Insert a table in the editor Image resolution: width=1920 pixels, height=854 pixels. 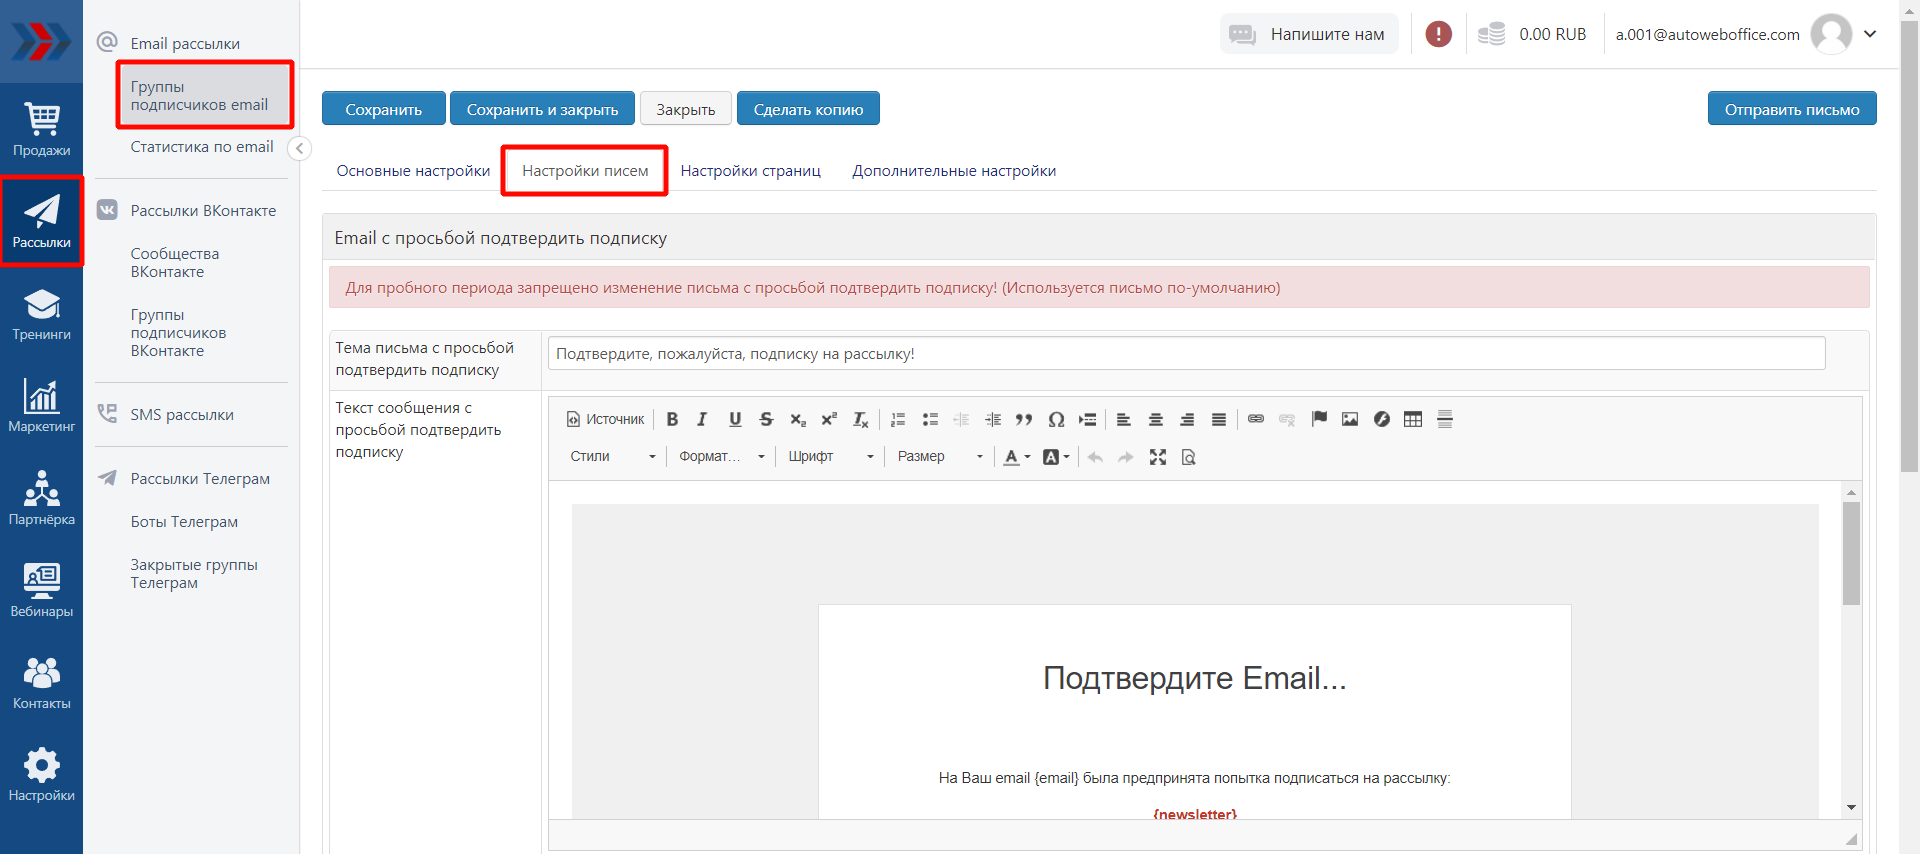click(x=1412, y=419)
